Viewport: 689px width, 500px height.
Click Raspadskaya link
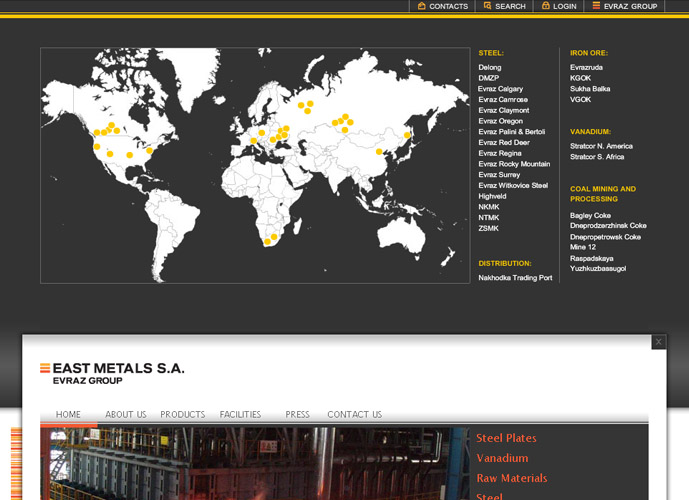(x=591, y=258)
